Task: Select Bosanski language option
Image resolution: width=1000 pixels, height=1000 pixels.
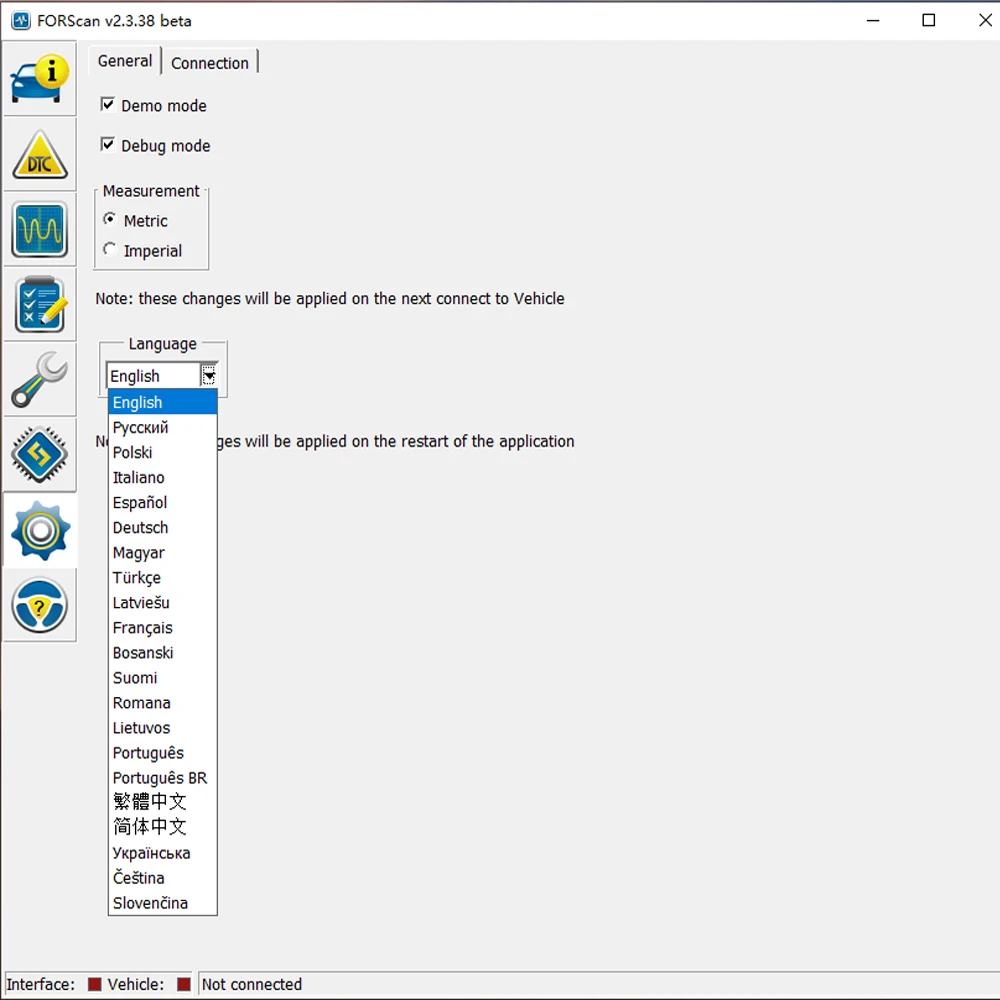Action: pyautogui.click(x=163, y=652)
